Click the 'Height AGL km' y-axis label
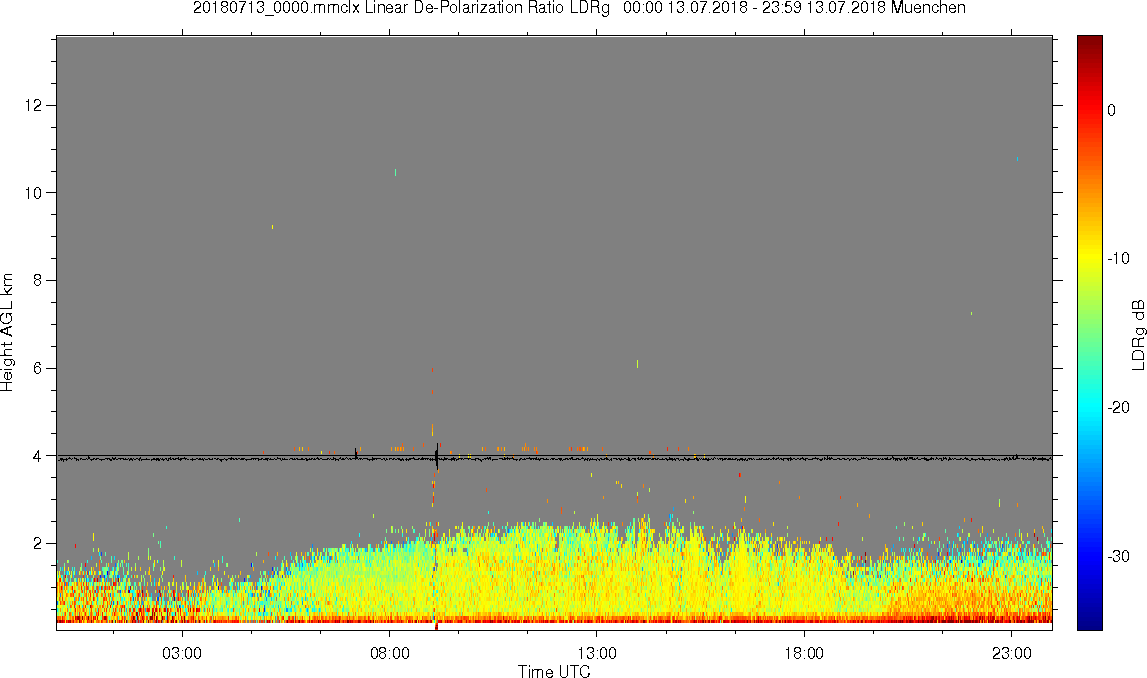Viewport: 1147px width, 678px height. 7,333
